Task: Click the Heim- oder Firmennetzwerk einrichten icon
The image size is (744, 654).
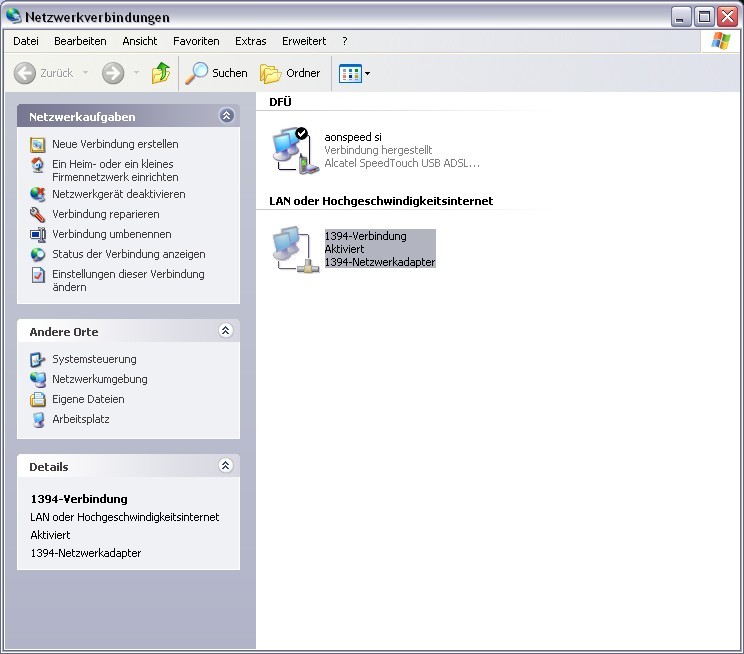Action: point(37,165)
